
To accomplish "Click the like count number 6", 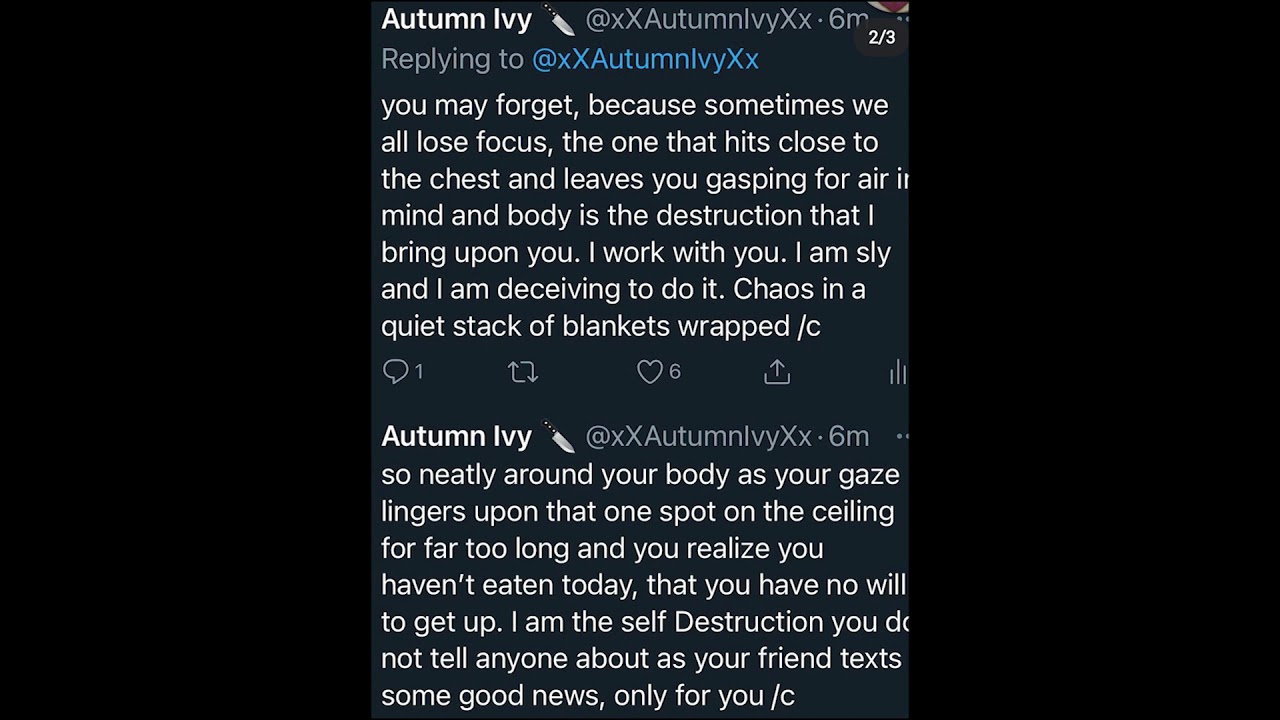I will pos(675,372).
